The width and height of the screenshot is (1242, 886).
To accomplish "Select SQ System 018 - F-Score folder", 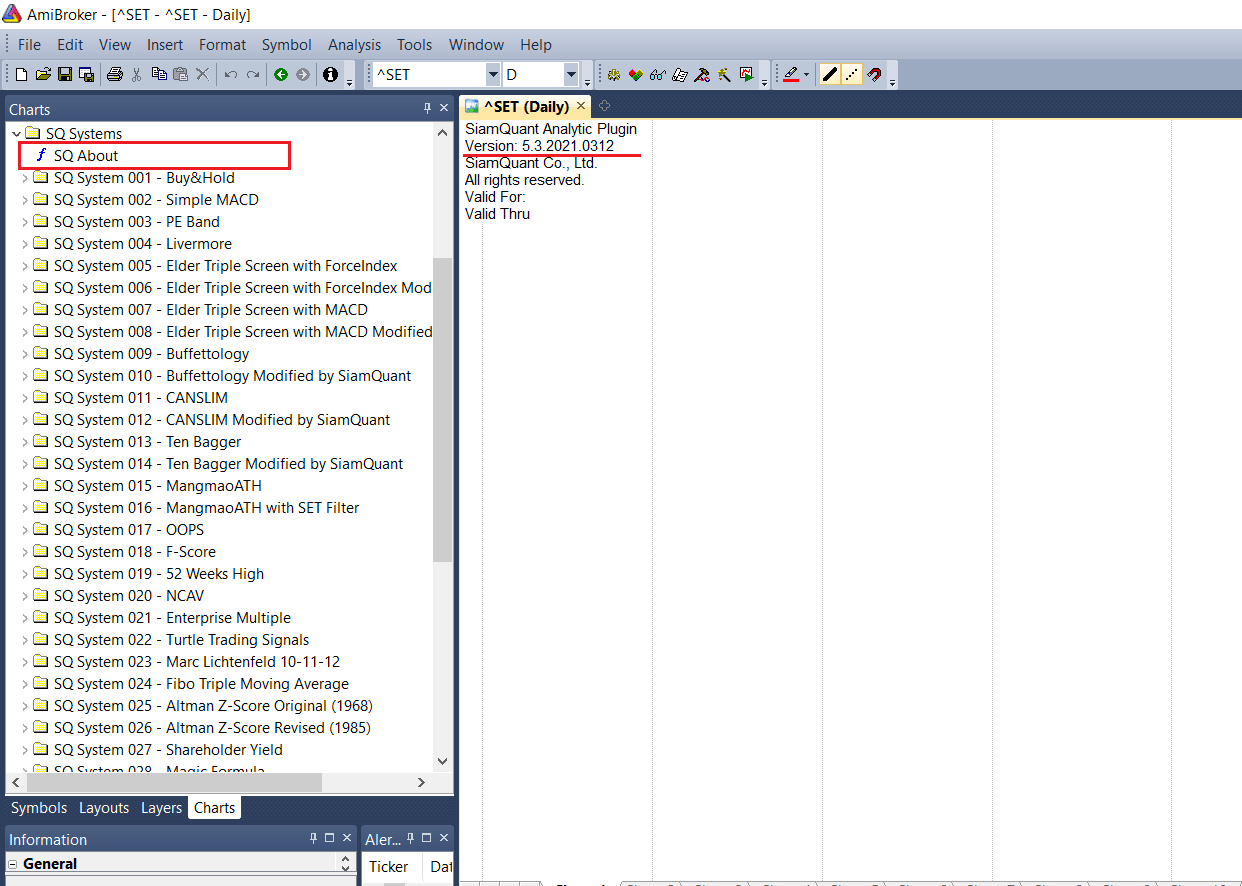I will click(x=134, y=552).
